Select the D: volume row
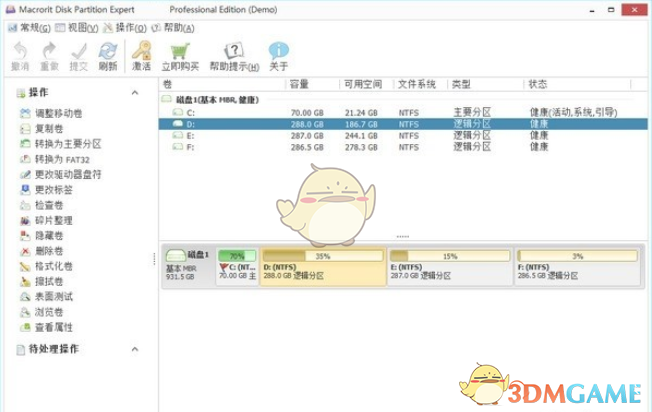Image resolution: width=652 pixels, height=412 pixels. [x=403, y=124]
